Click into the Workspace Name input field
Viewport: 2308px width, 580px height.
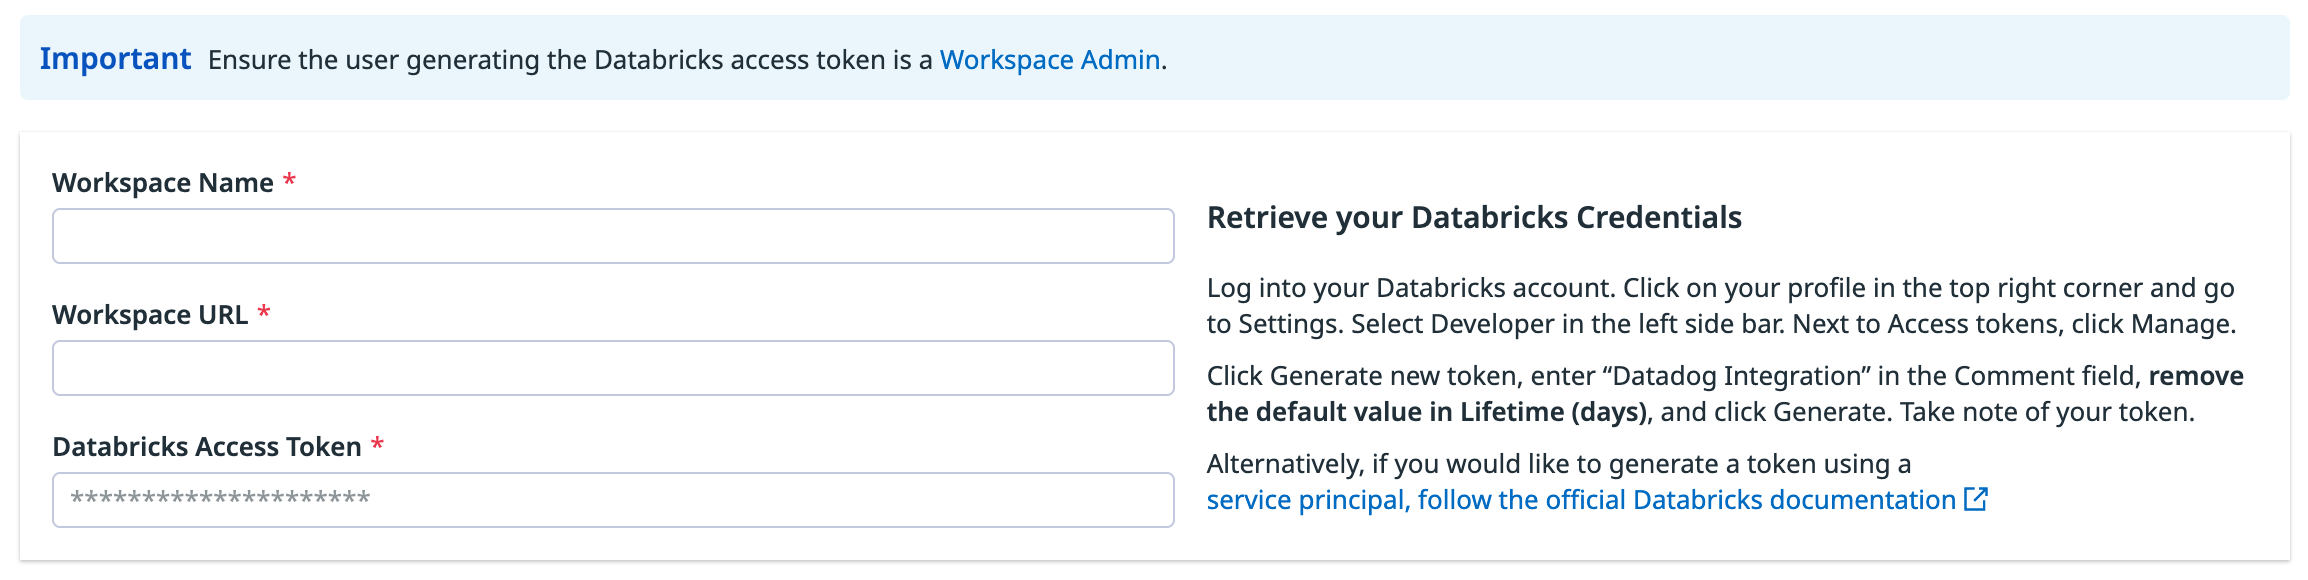point(612,235)
